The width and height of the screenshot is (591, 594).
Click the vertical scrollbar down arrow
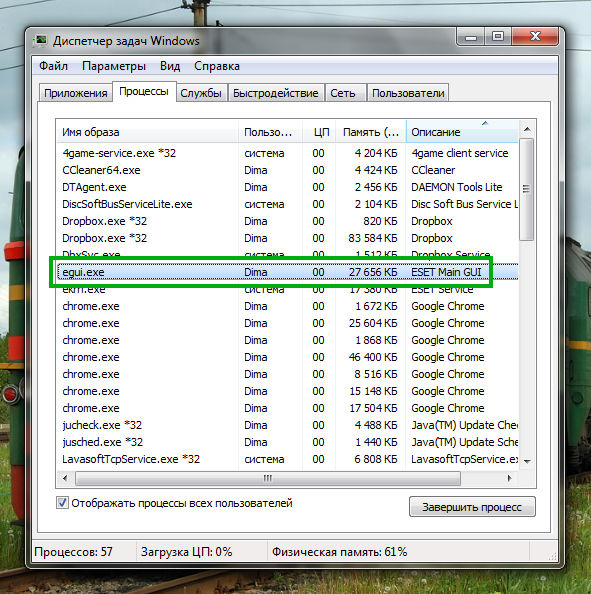pyautogui.click(x=527, y=461)
